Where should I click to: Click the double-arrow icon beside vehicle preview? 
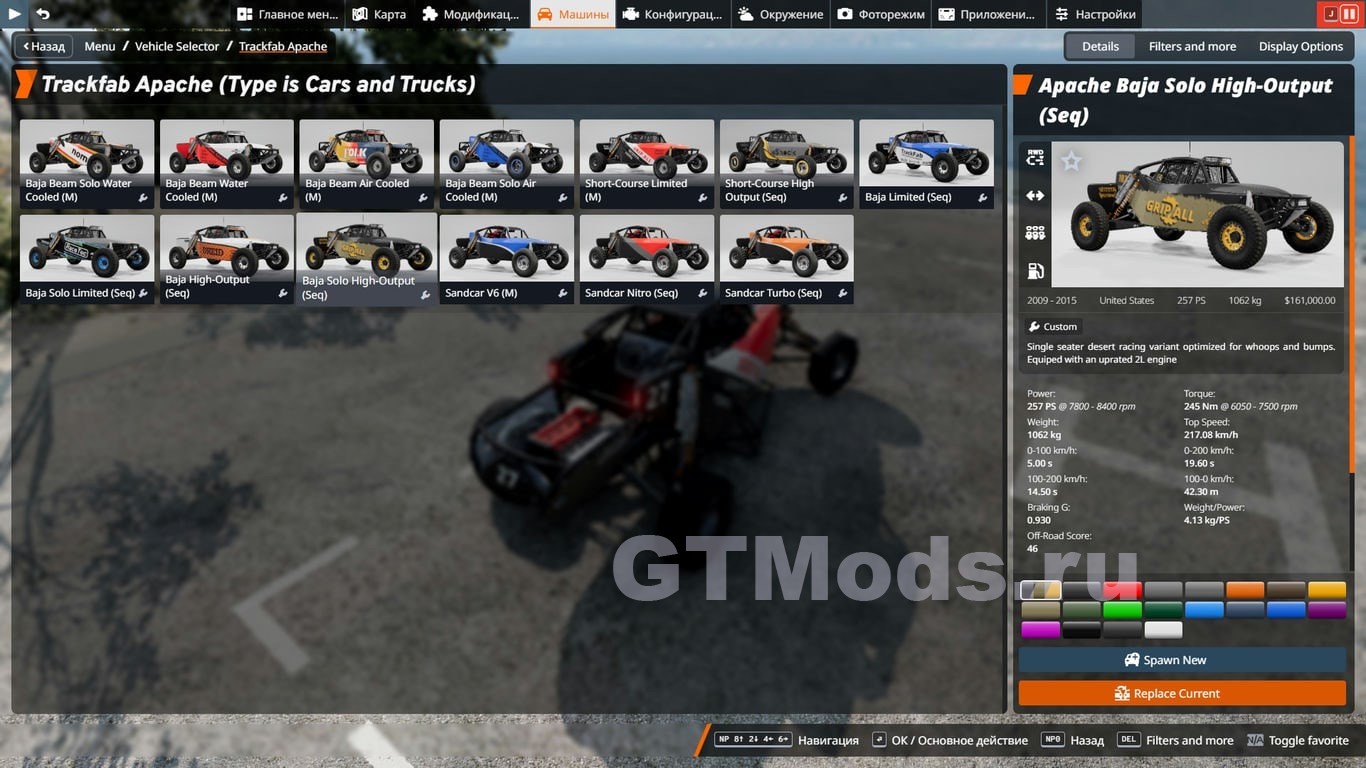[1035, 196]
